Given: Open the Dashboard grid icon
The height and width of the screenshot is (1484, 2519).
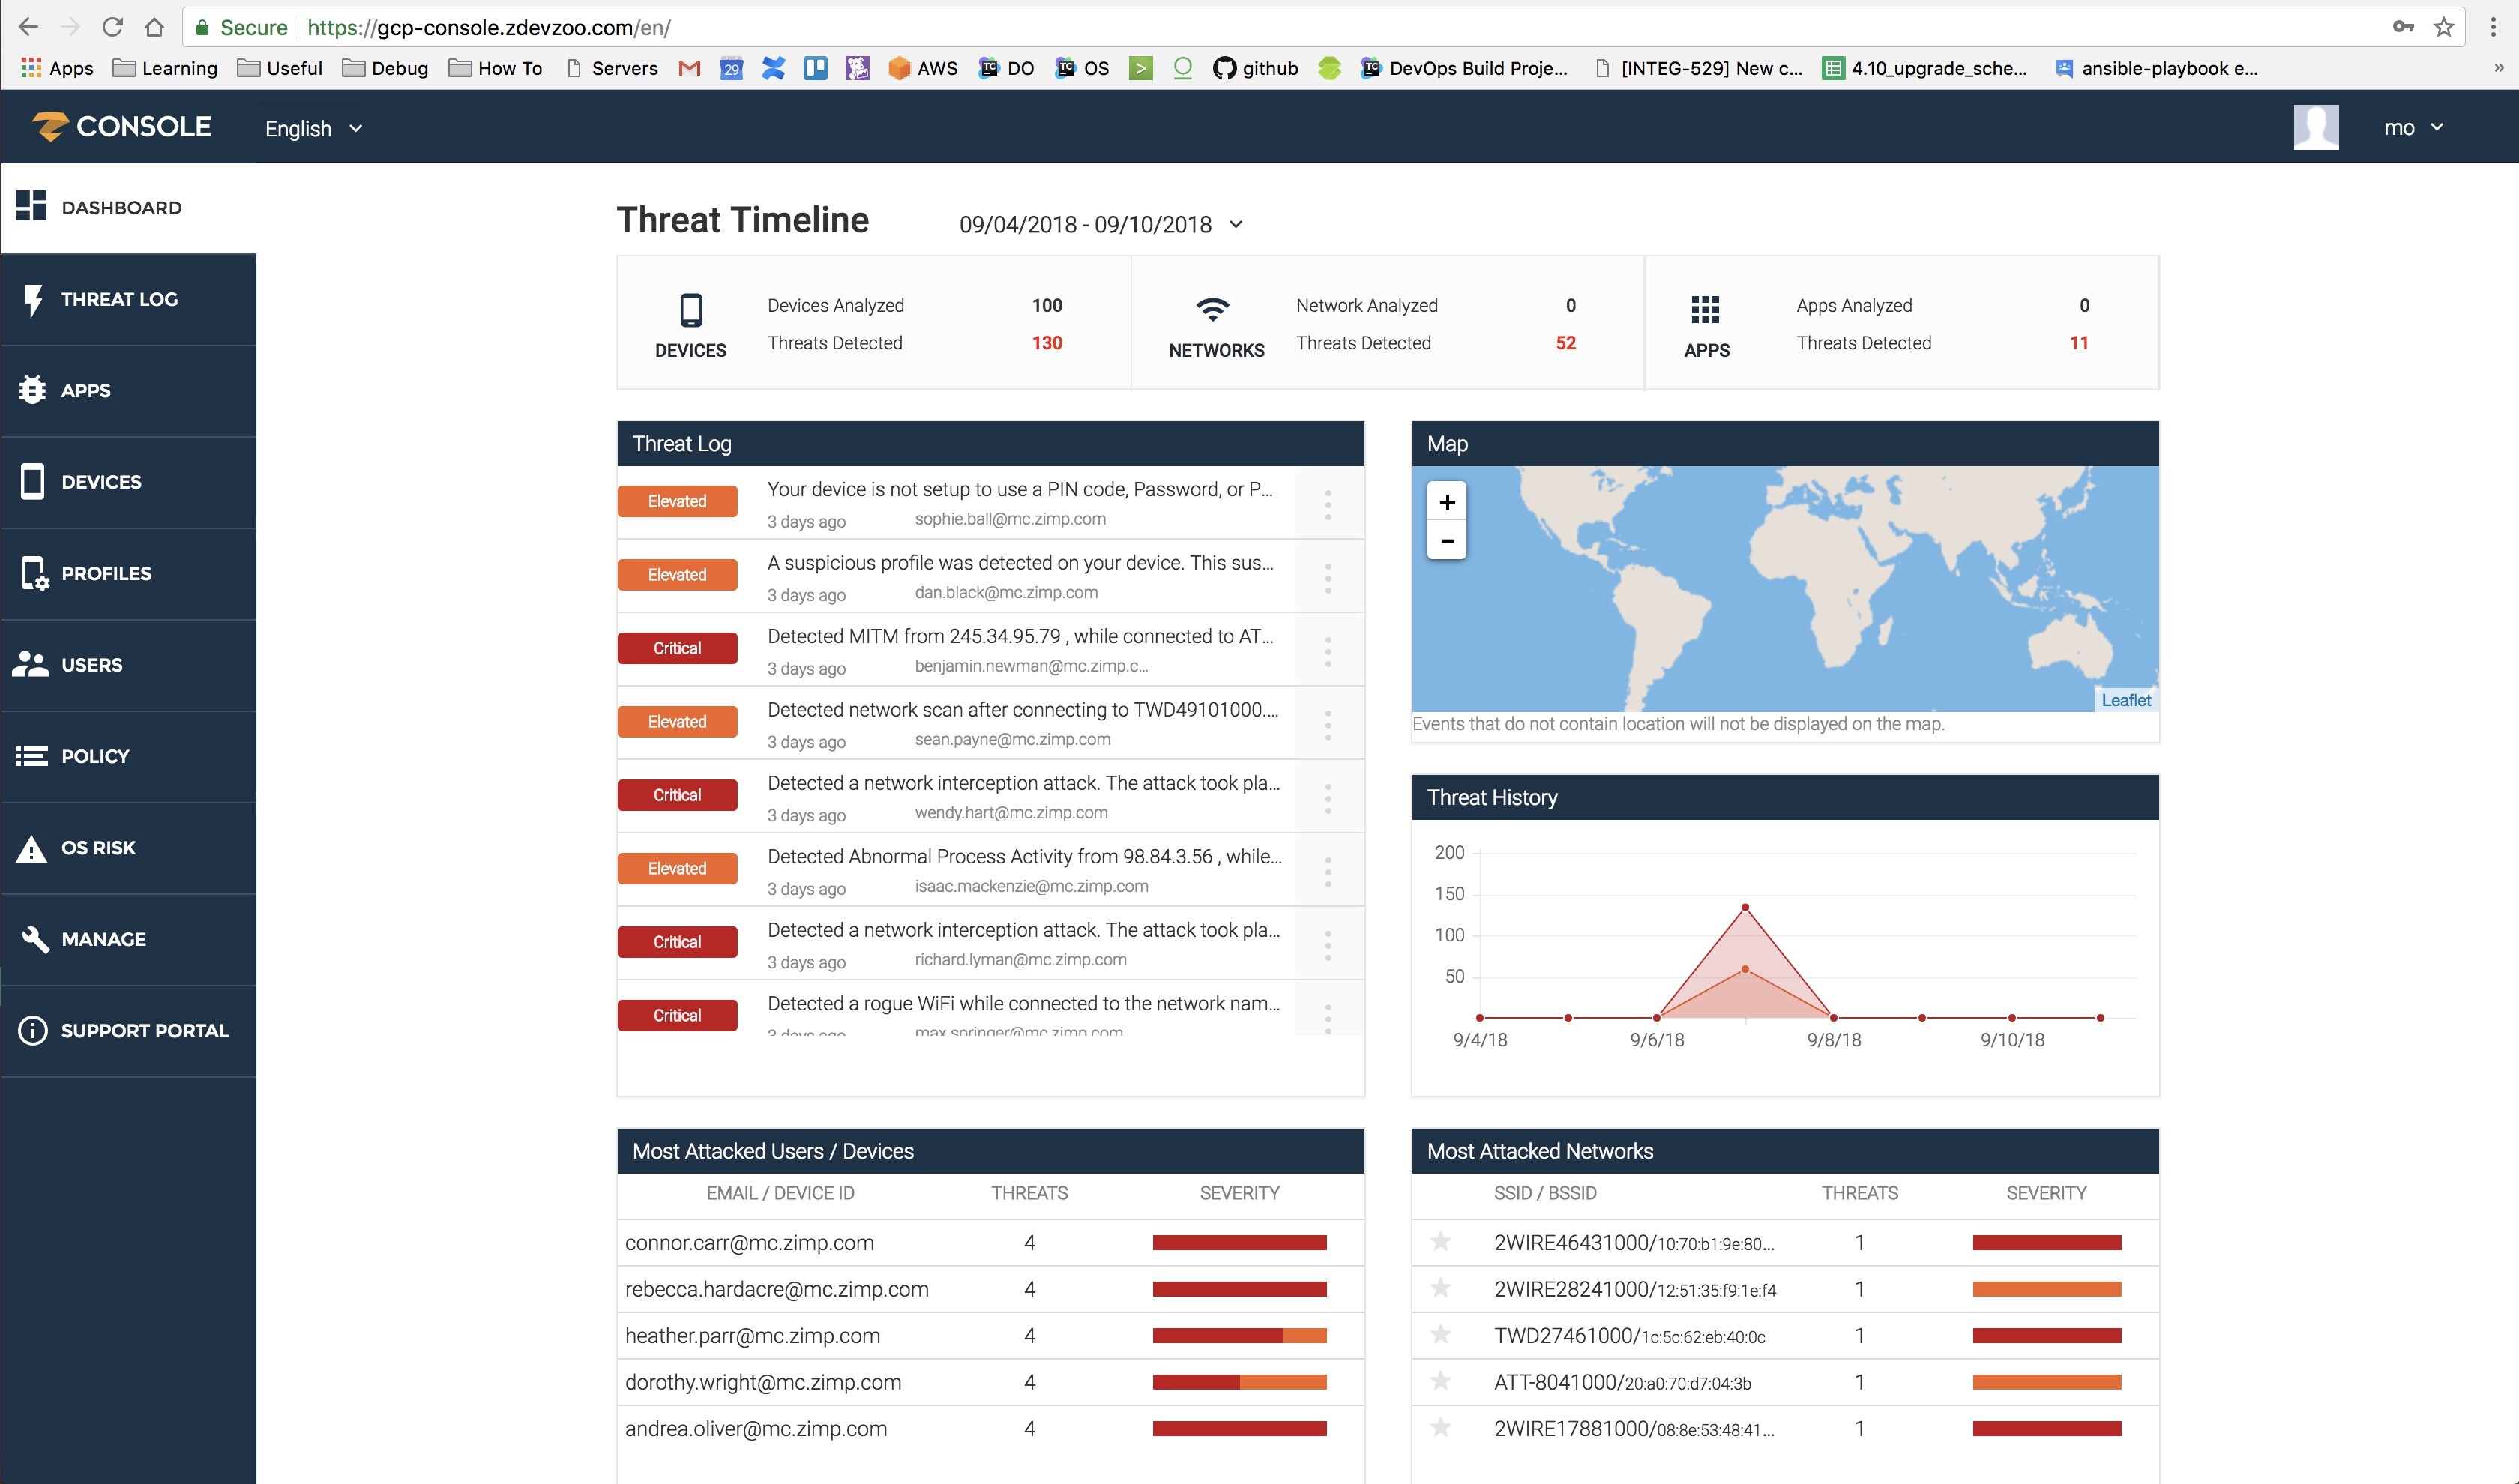Looking at the screenshot, I should point(31,206).
